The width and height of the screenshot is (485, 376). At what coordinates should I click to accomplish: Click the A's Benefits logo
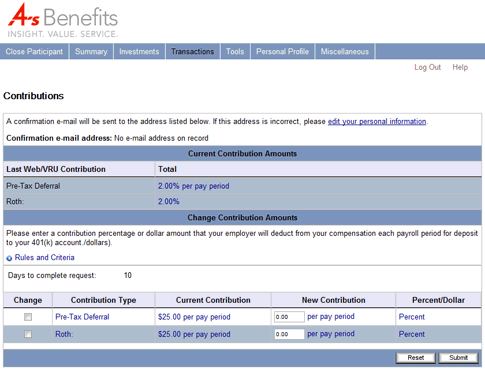tap(63, 20)
